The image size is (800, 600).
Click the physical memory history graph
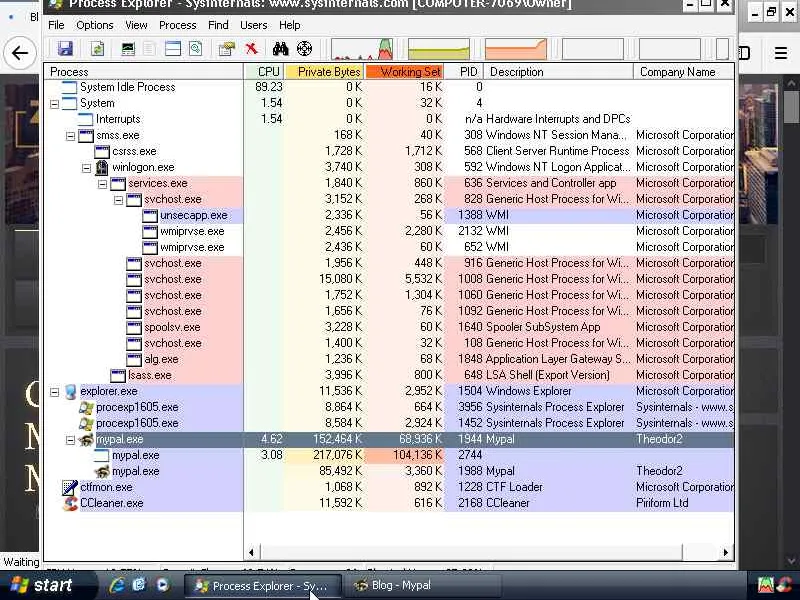coord(516,49)
